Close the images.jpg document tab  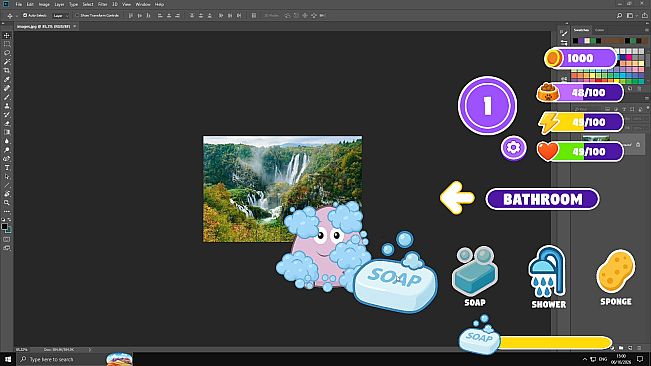point(75,26)
